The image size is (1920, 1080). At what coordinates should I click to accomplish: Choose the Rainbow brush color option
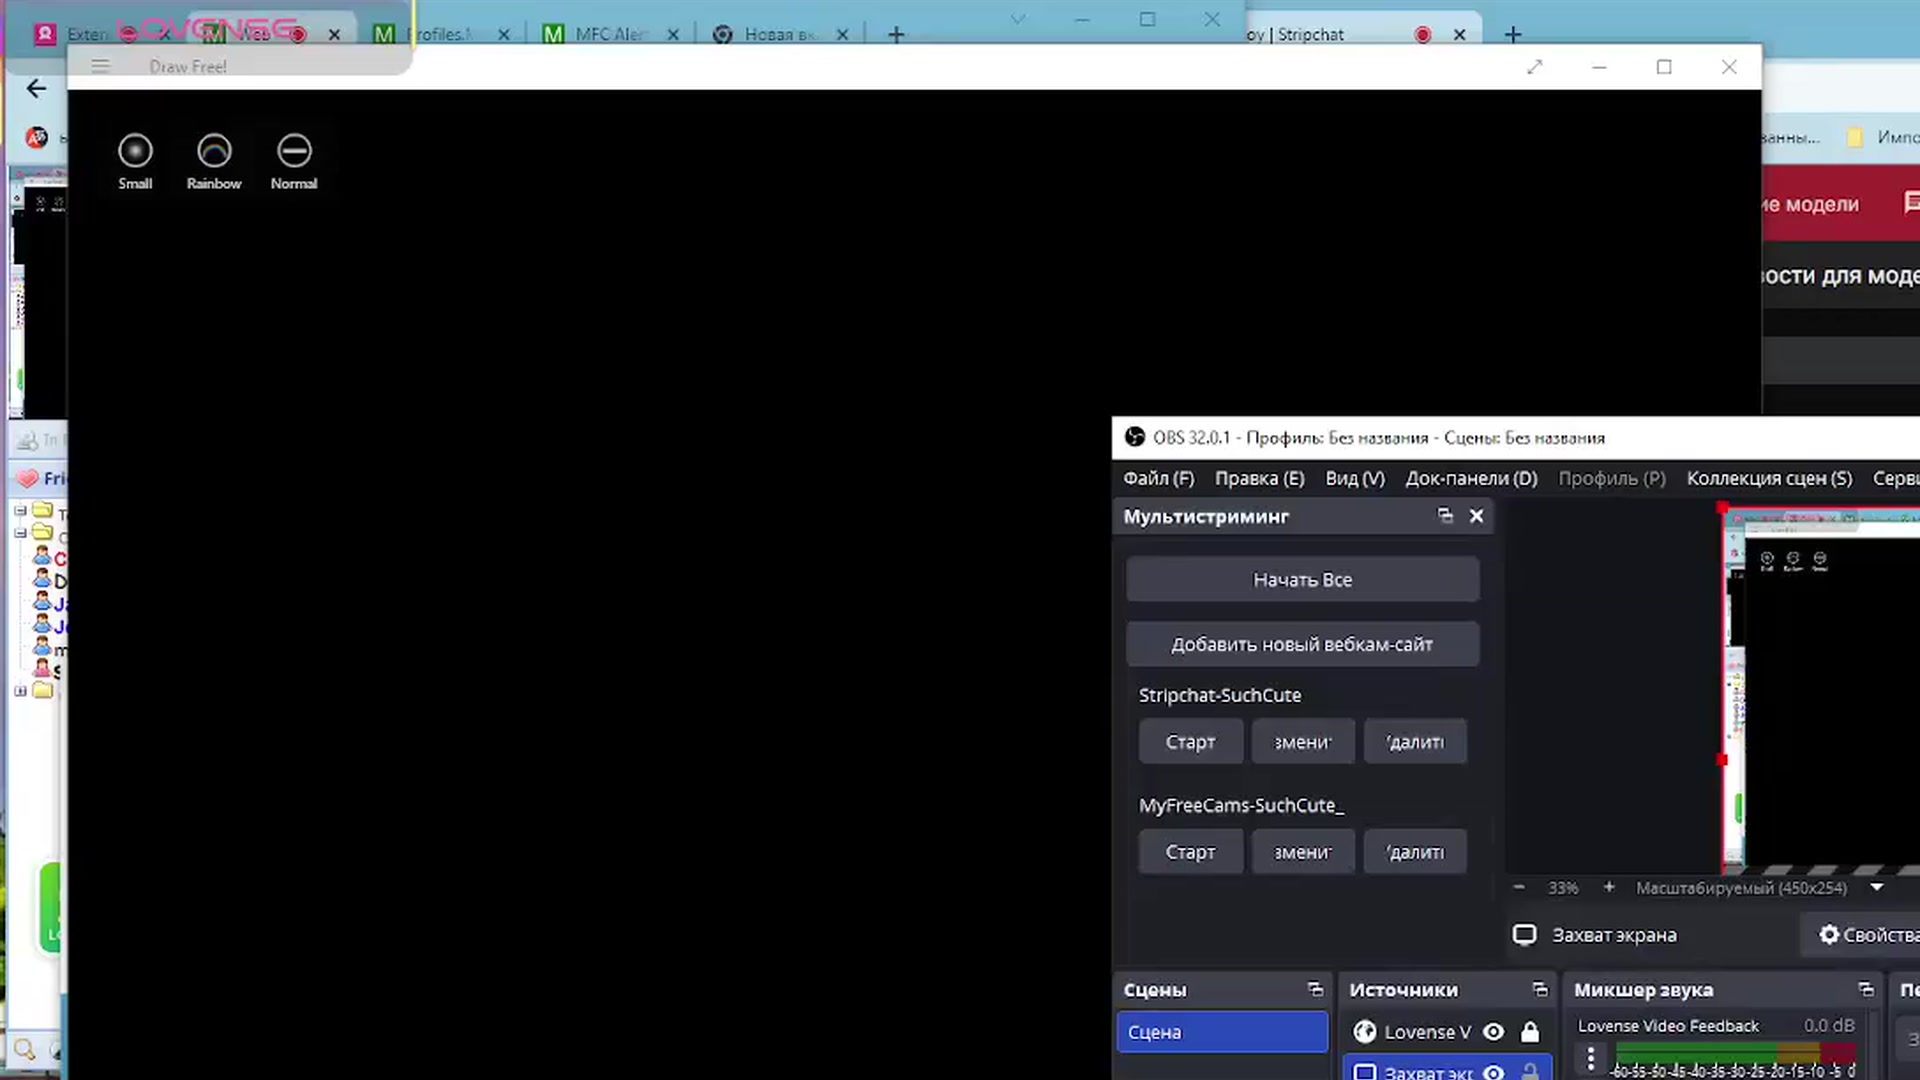pos(214,162)
